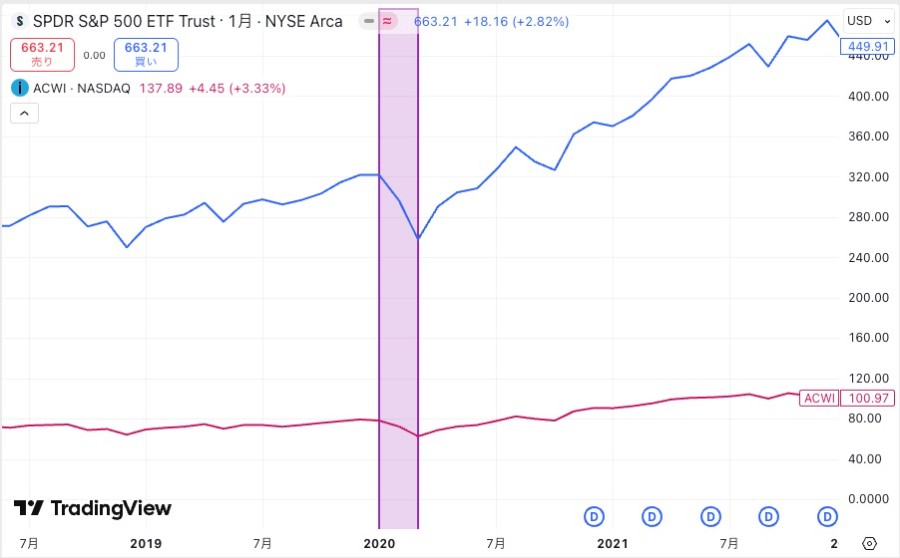Select the purple shaded 2020 date range
Screen dimensions: 900x558
coord(398,300)
